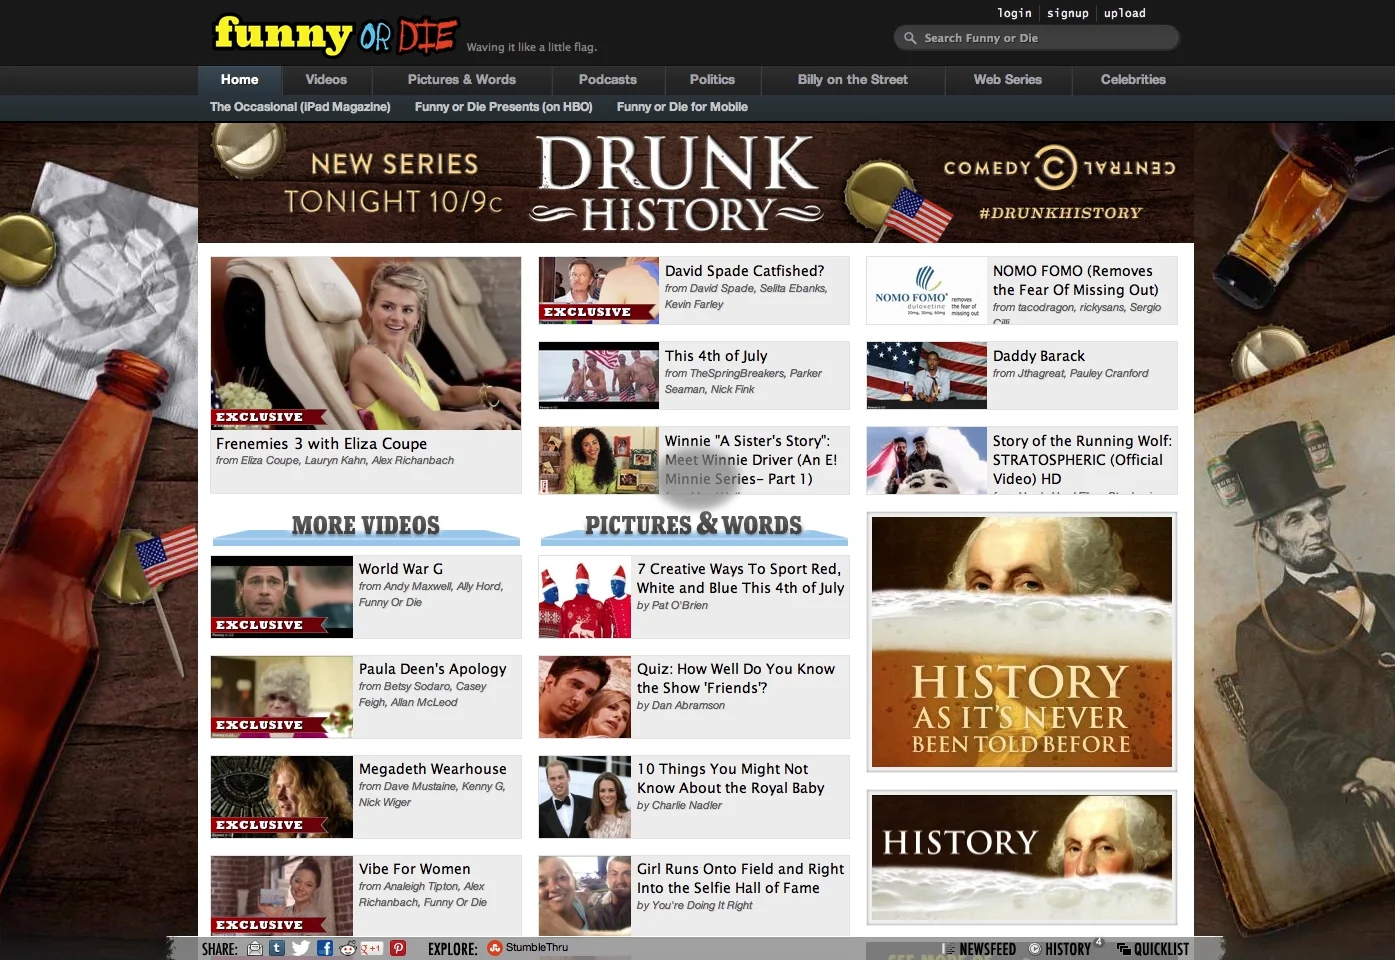Screen dimensions: 1395x960
Task: Open Funny or Die for Mobile link
Action: 682,107
